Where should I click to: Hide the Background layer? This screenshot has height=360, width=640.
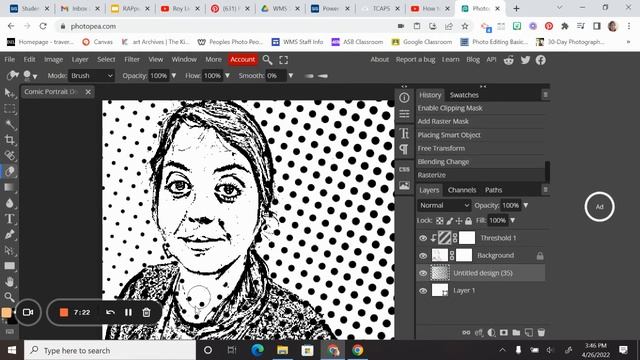[x=423, y=256]
